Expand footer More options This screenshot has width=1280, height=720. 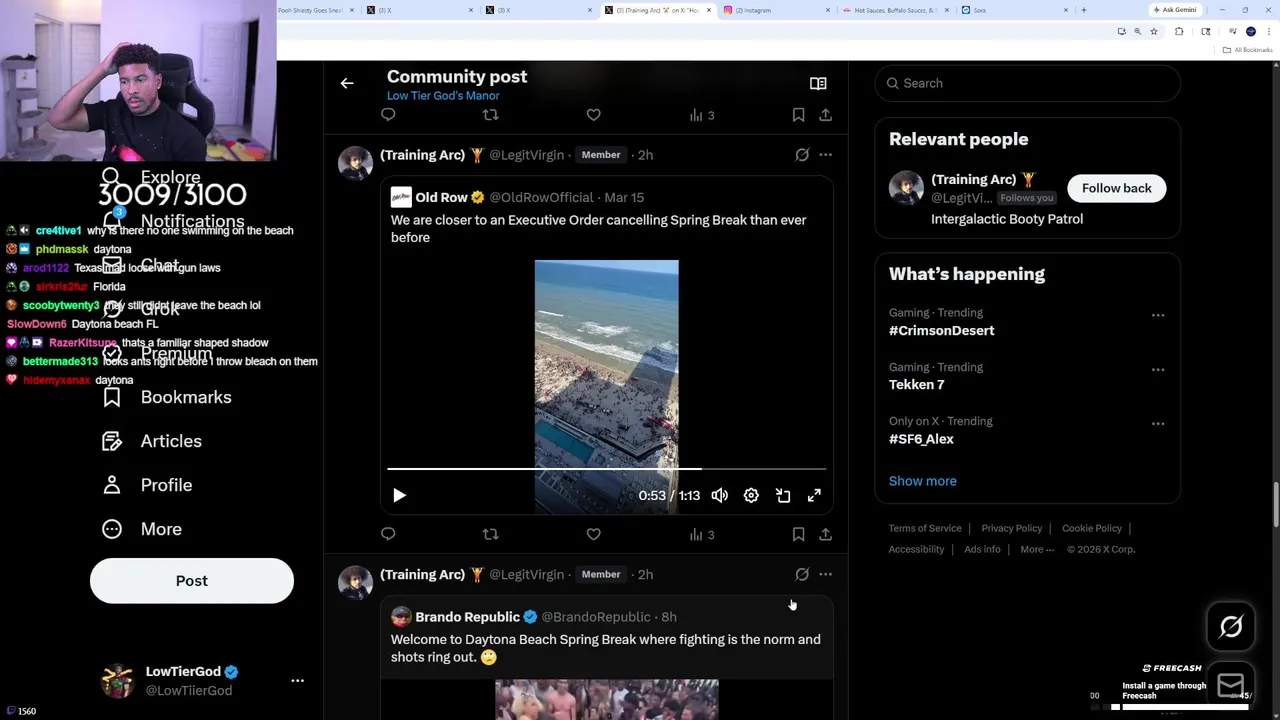coord(1036,549)
